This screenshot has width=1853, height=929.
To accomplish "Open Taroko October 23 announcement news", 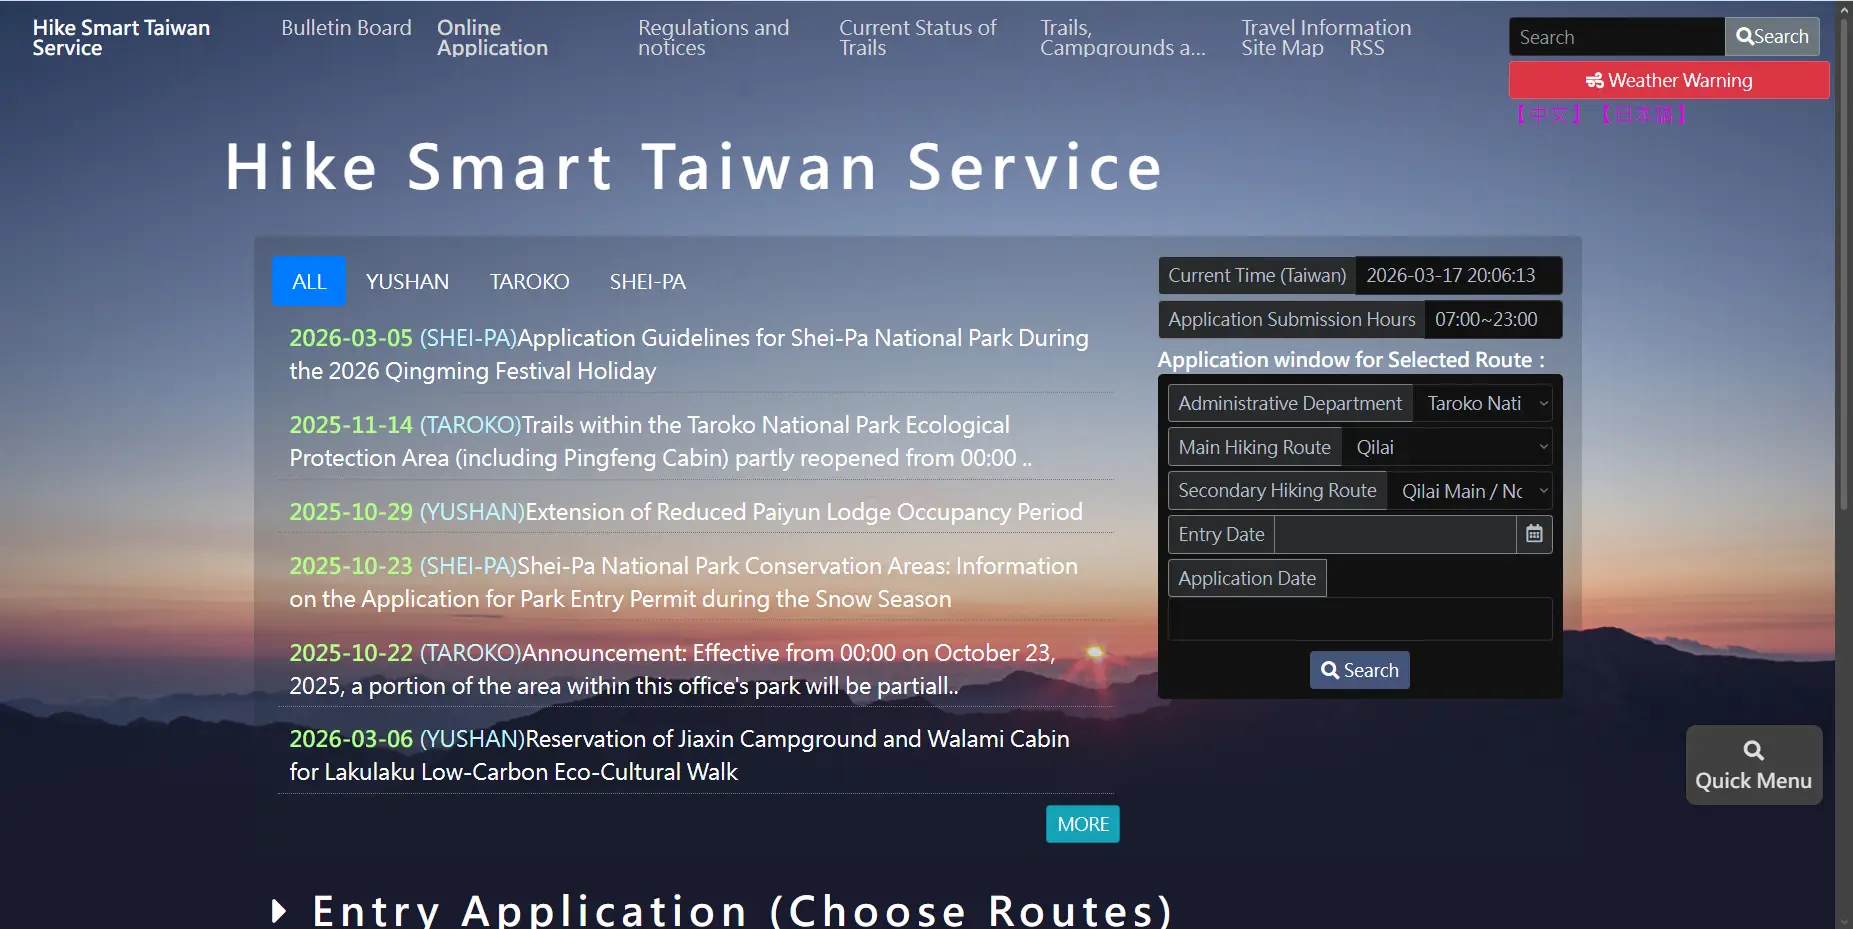I will tap(672, 669).
